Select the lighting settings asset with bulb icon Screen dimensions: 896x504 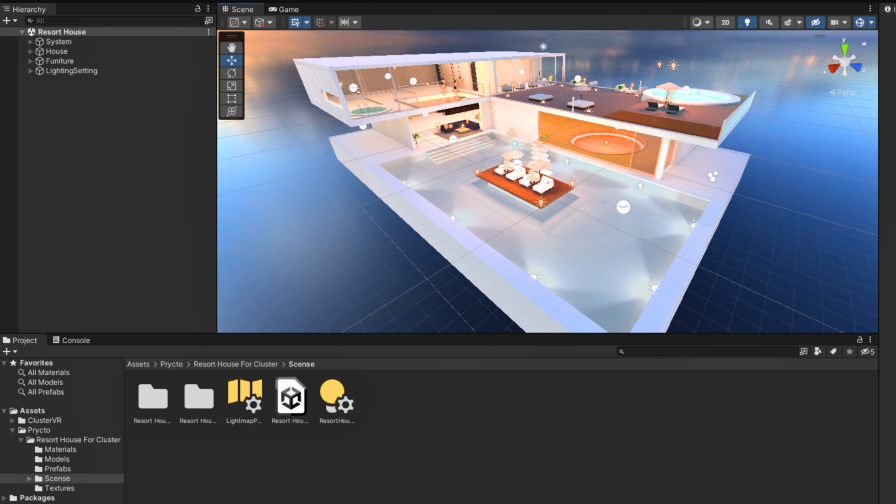click(x=336, y=397)
